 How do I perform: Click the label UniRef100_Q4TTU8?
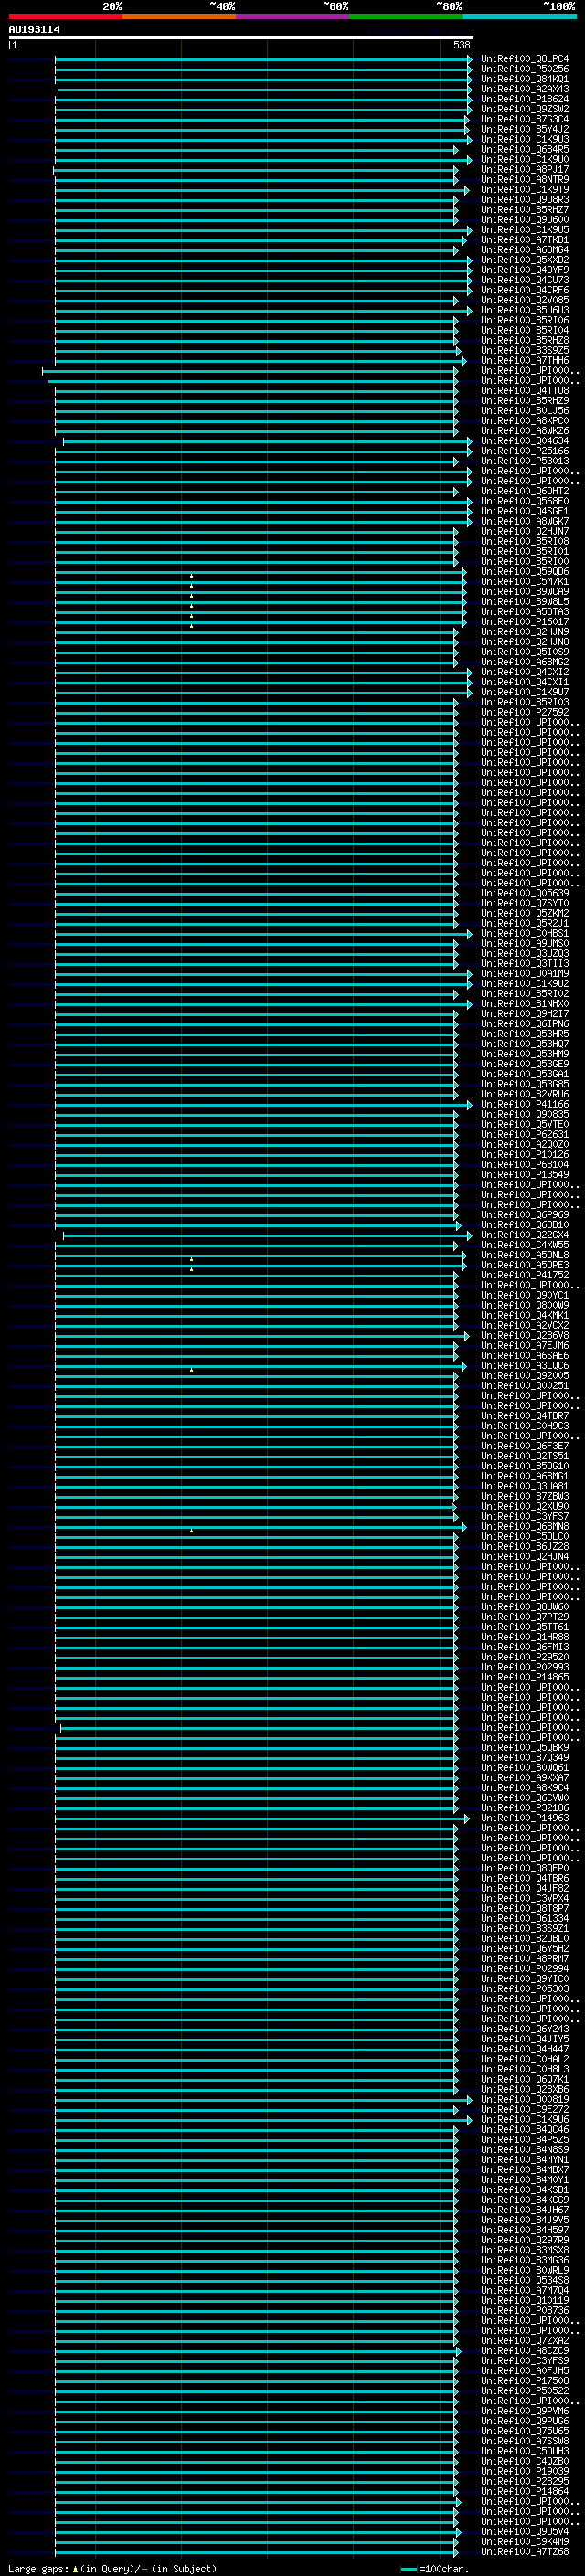point(524,391)
